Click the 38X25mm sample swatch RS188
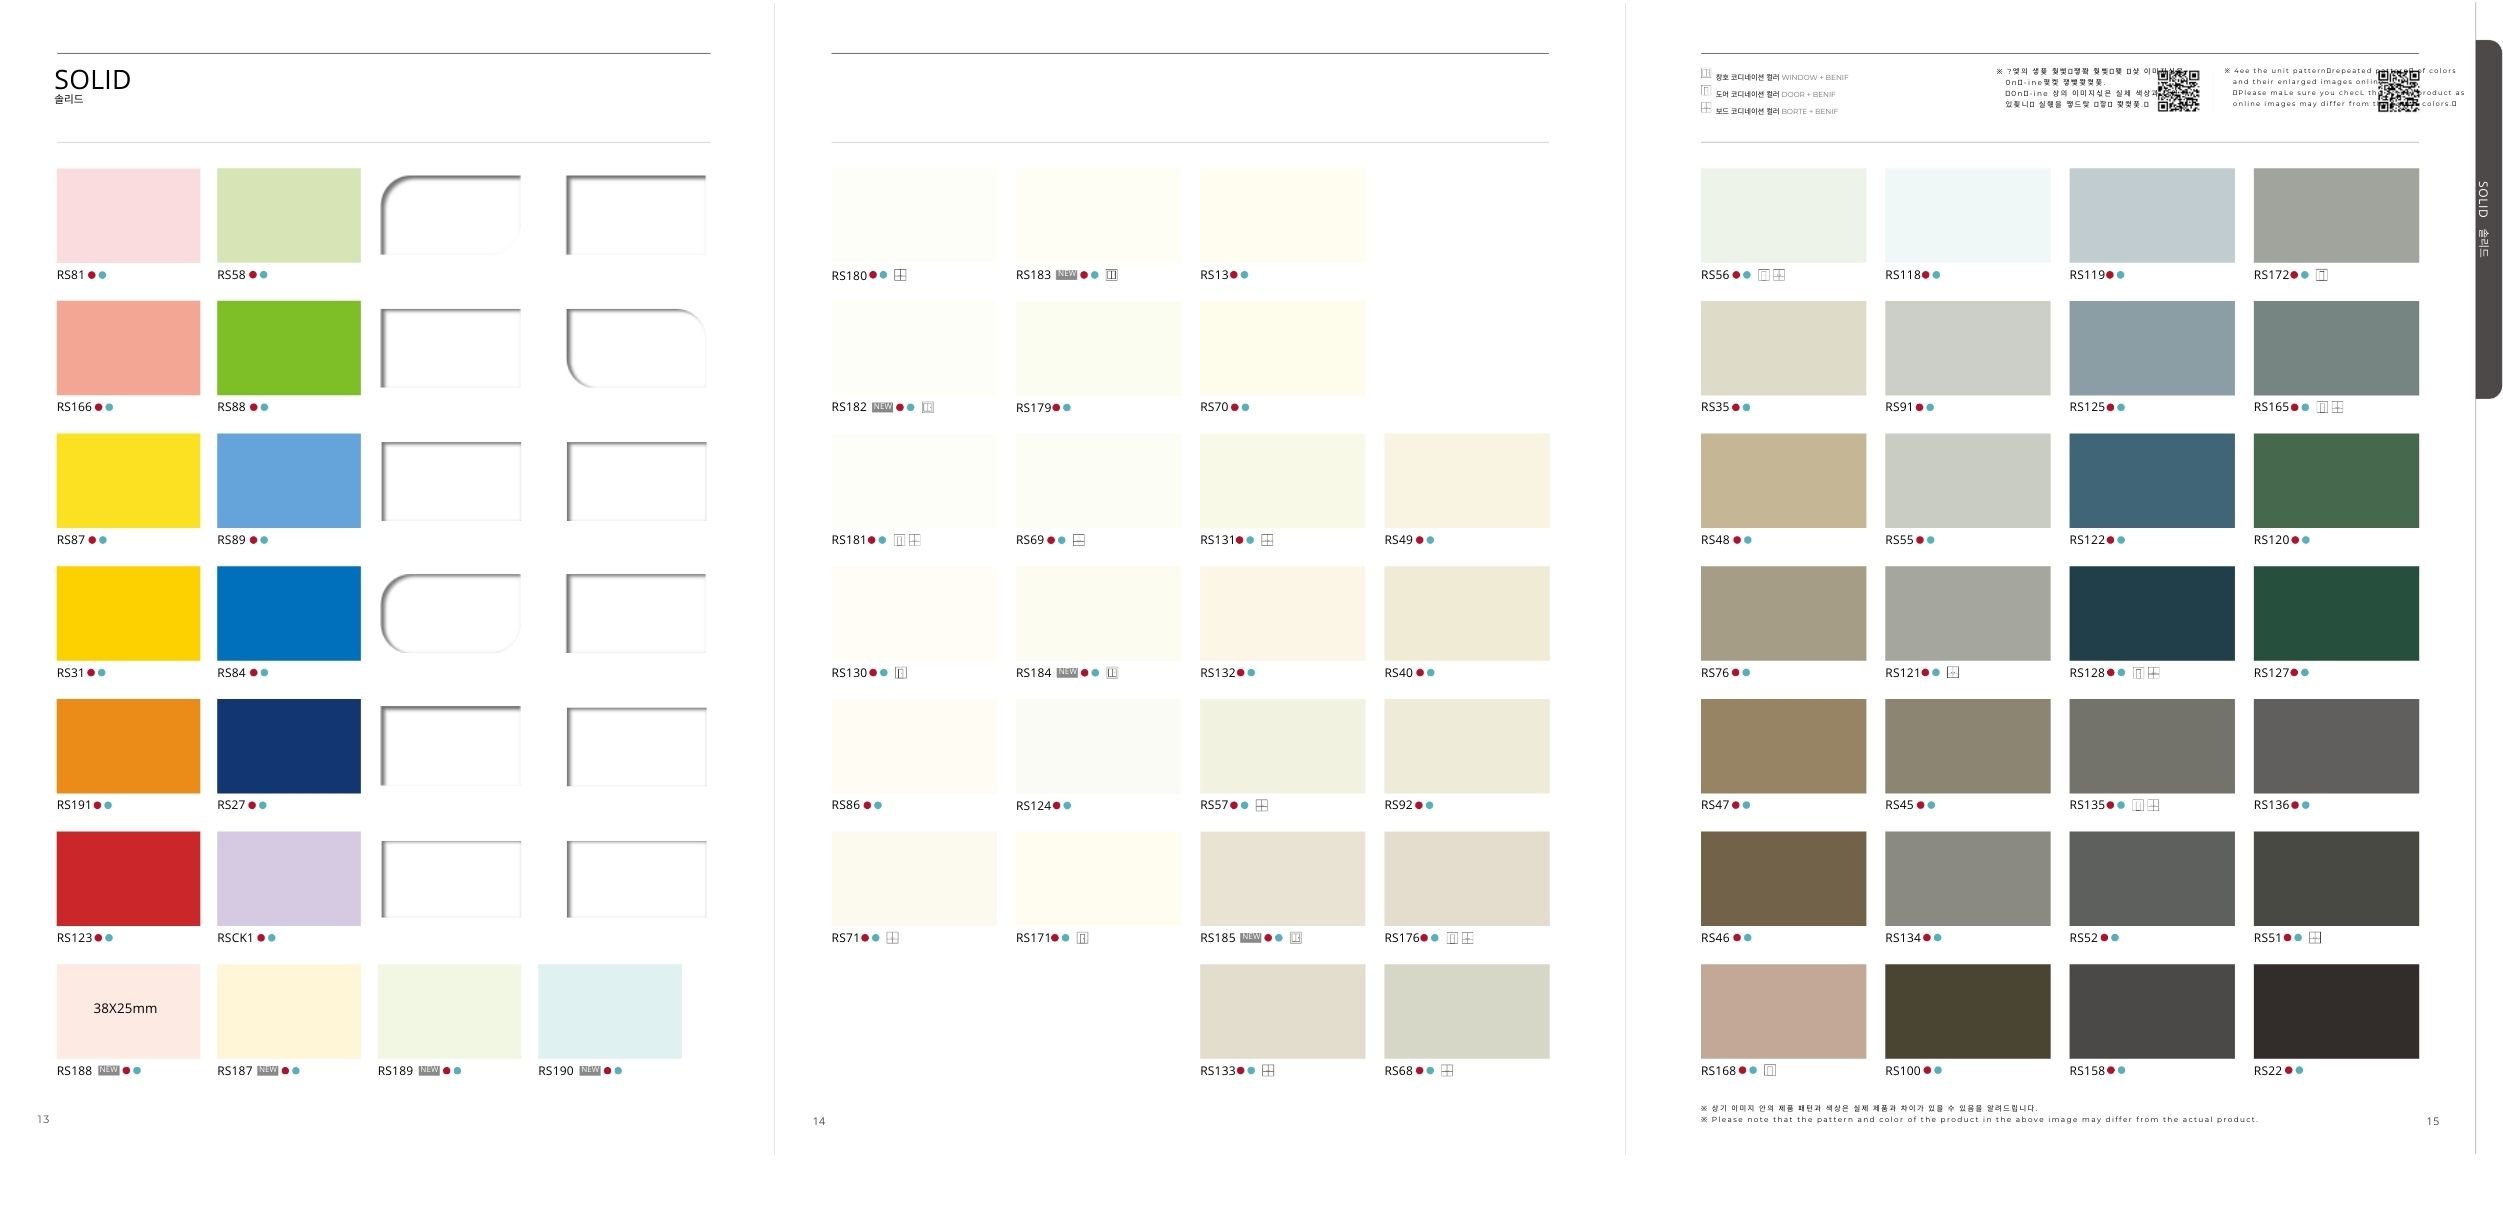Viewport: 2503px width, 1209px height. click(128, 1011)
